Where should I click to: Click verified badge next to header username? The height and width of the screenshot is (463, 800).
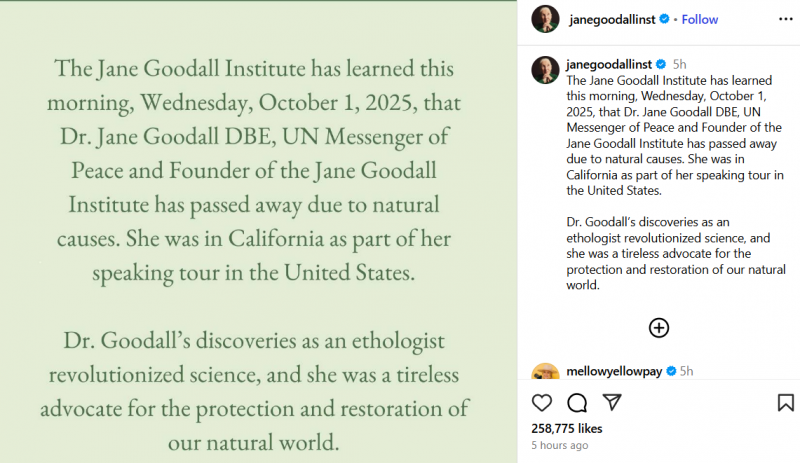click(x=664, y=19)
